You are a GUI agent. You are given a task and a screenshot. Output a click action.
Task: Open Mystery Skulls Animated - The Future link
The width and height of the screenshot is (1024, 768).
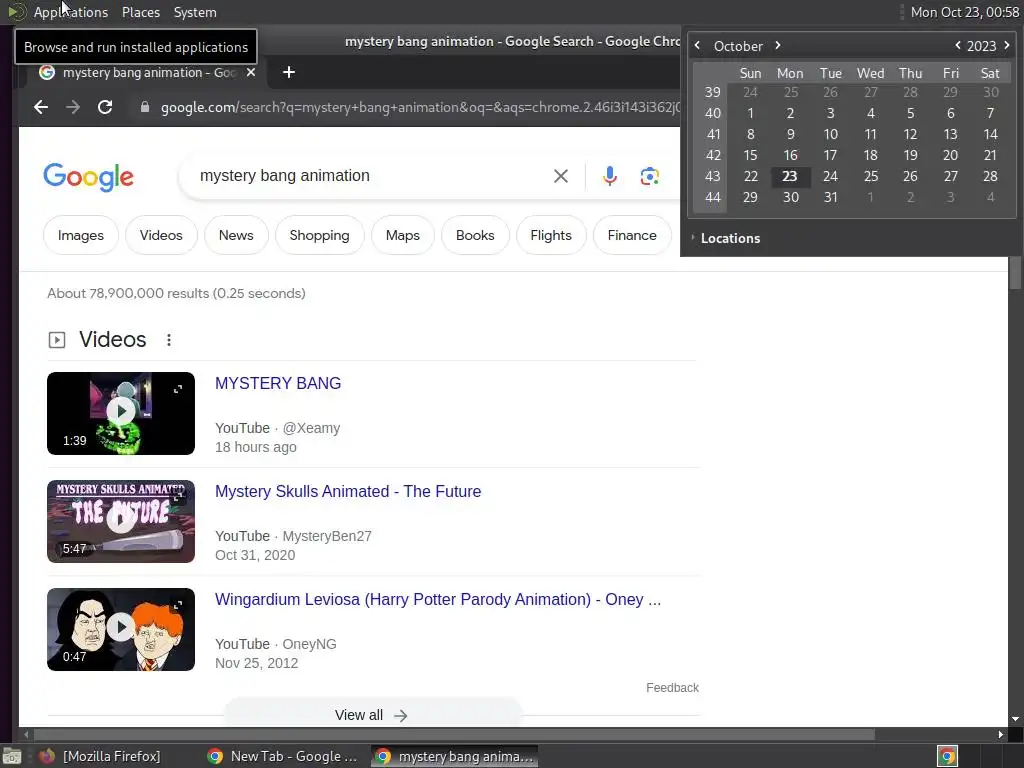click(x=348, y=491)
